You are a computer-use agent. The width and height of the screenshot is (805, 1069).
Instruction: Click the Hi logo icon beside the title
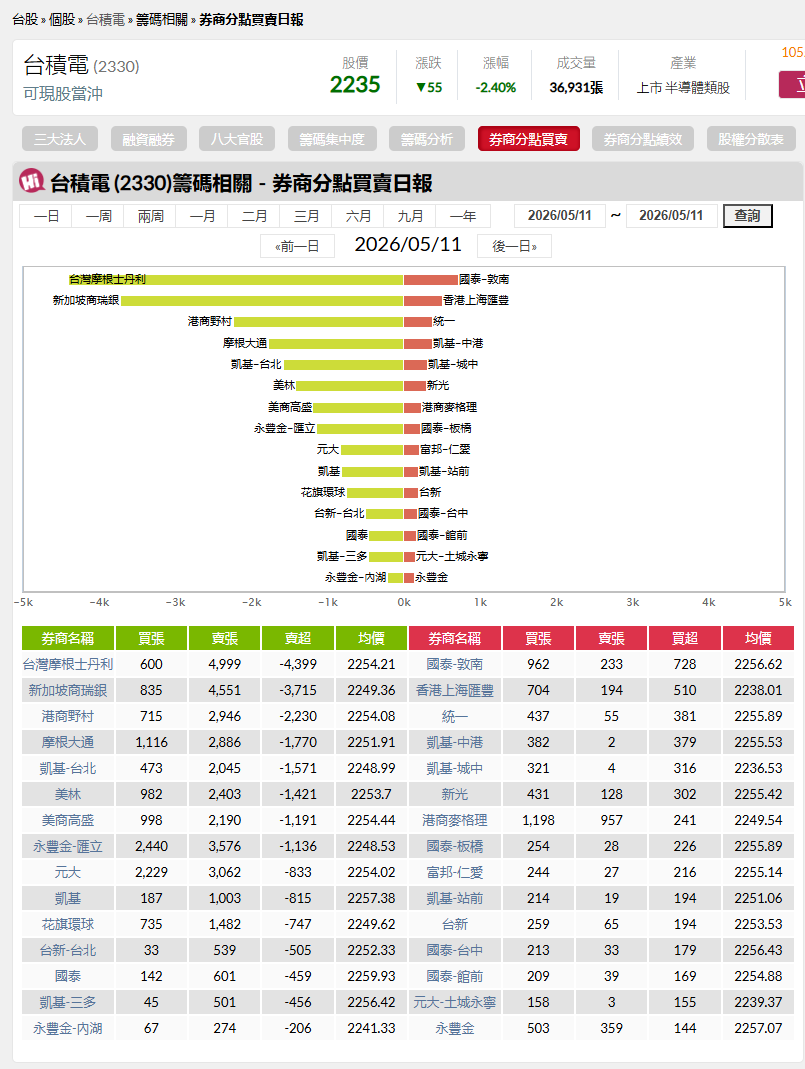(31, 181)
